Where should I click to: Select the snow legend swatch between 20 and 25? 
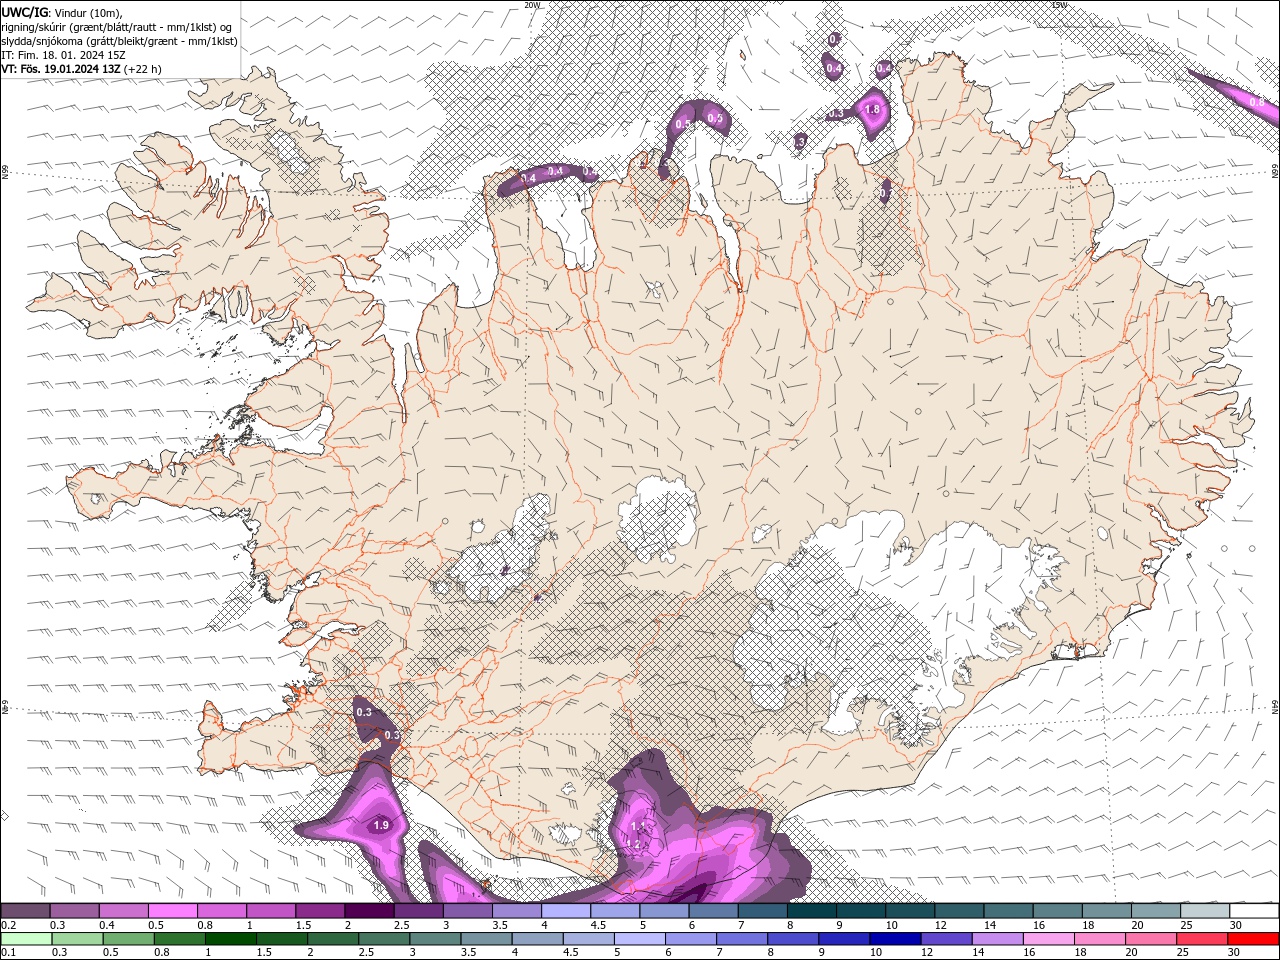click(1155, 911)
